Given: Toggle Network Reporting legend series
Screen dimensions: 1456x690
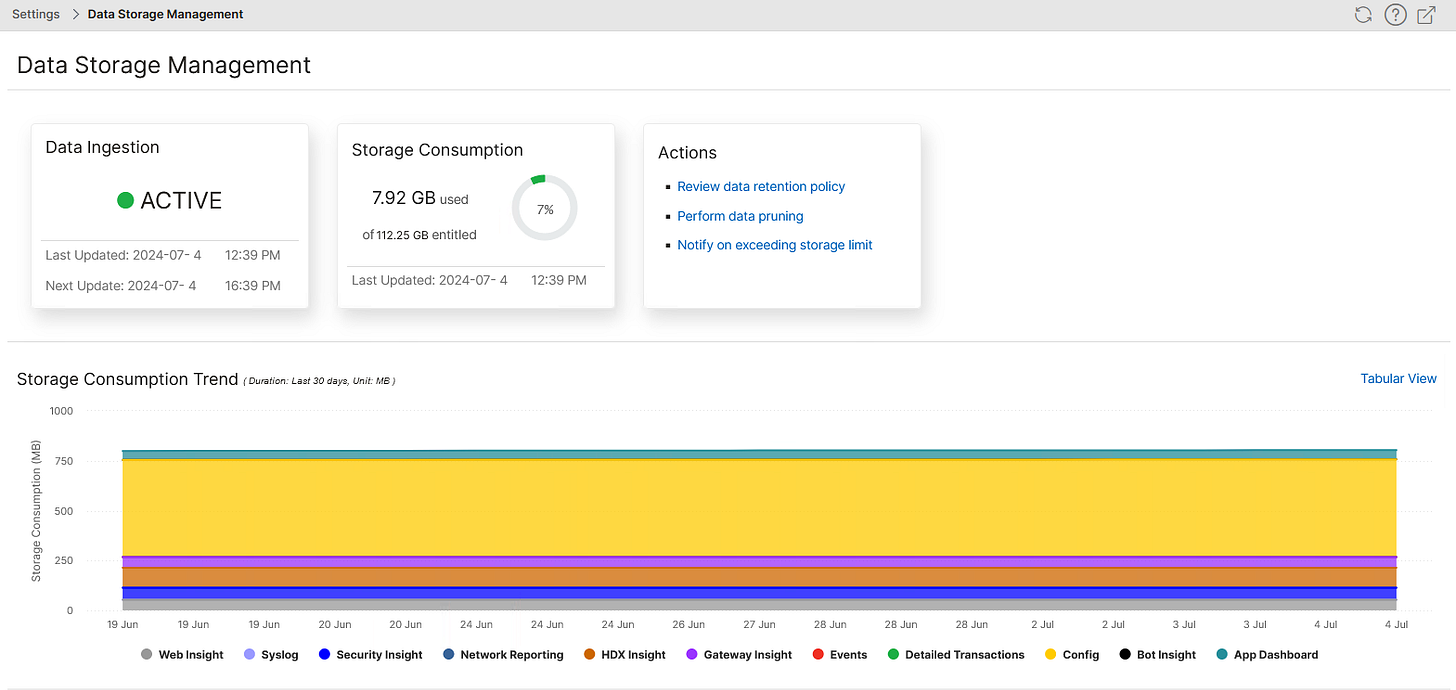Looking at the screenshot, I should pos(502,655).
